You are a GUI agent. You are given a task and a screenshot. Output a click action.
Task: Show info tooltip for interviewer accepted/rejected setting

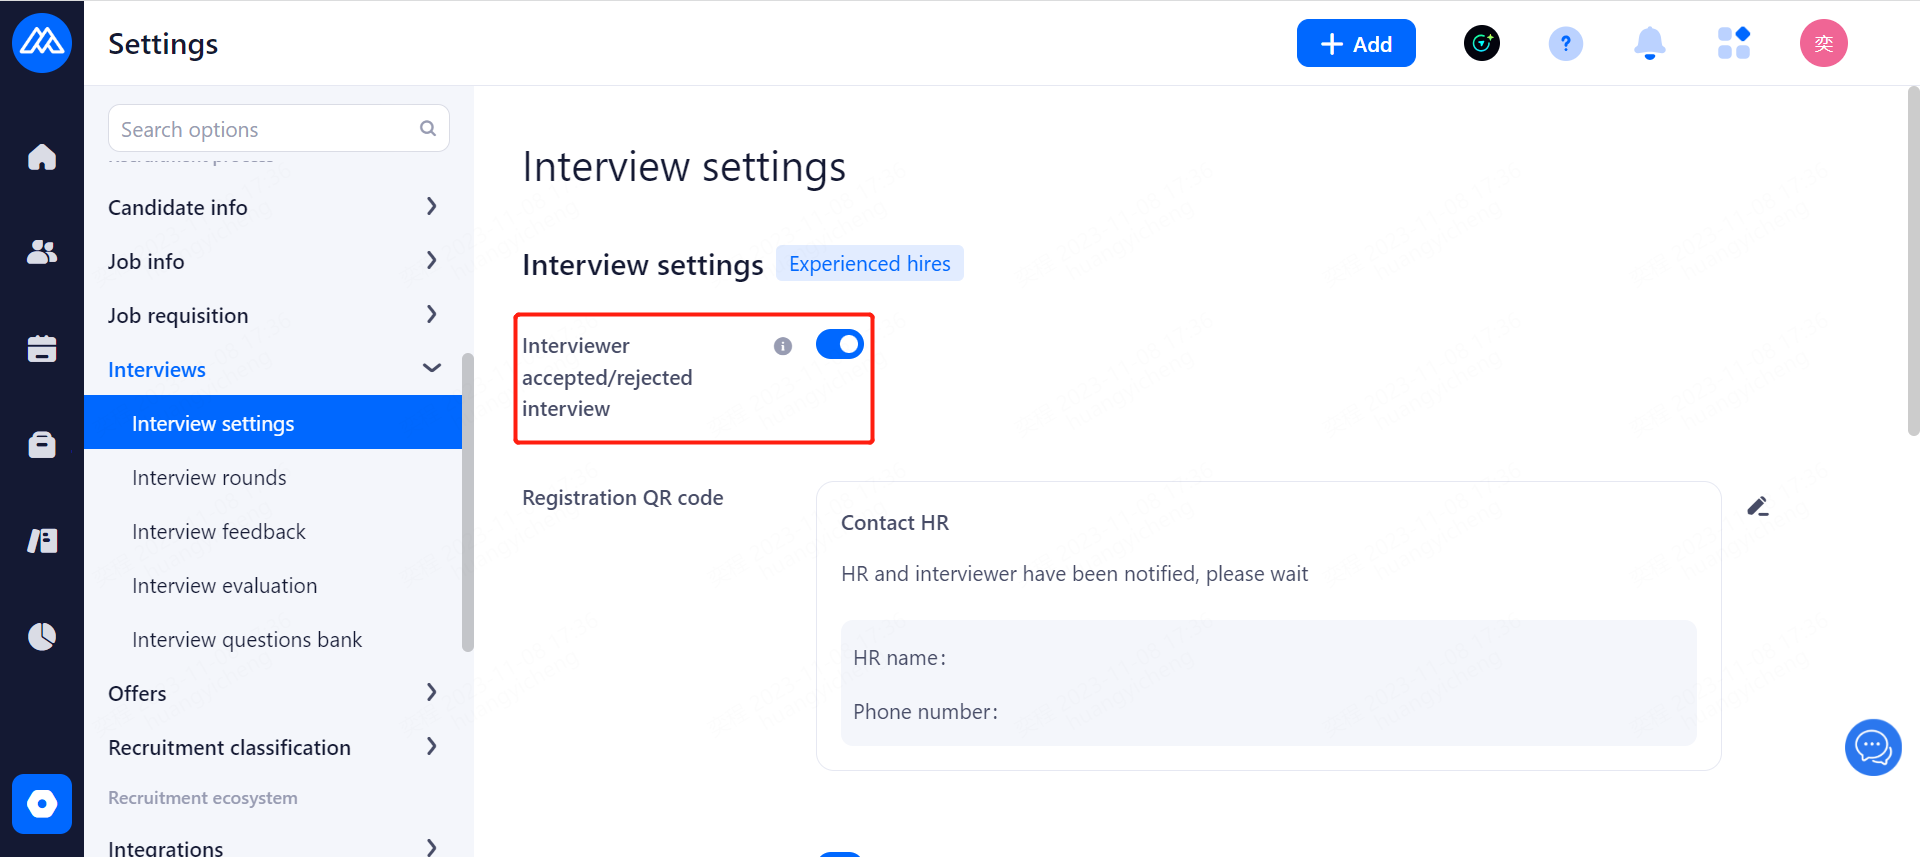[x=783, y=346]
